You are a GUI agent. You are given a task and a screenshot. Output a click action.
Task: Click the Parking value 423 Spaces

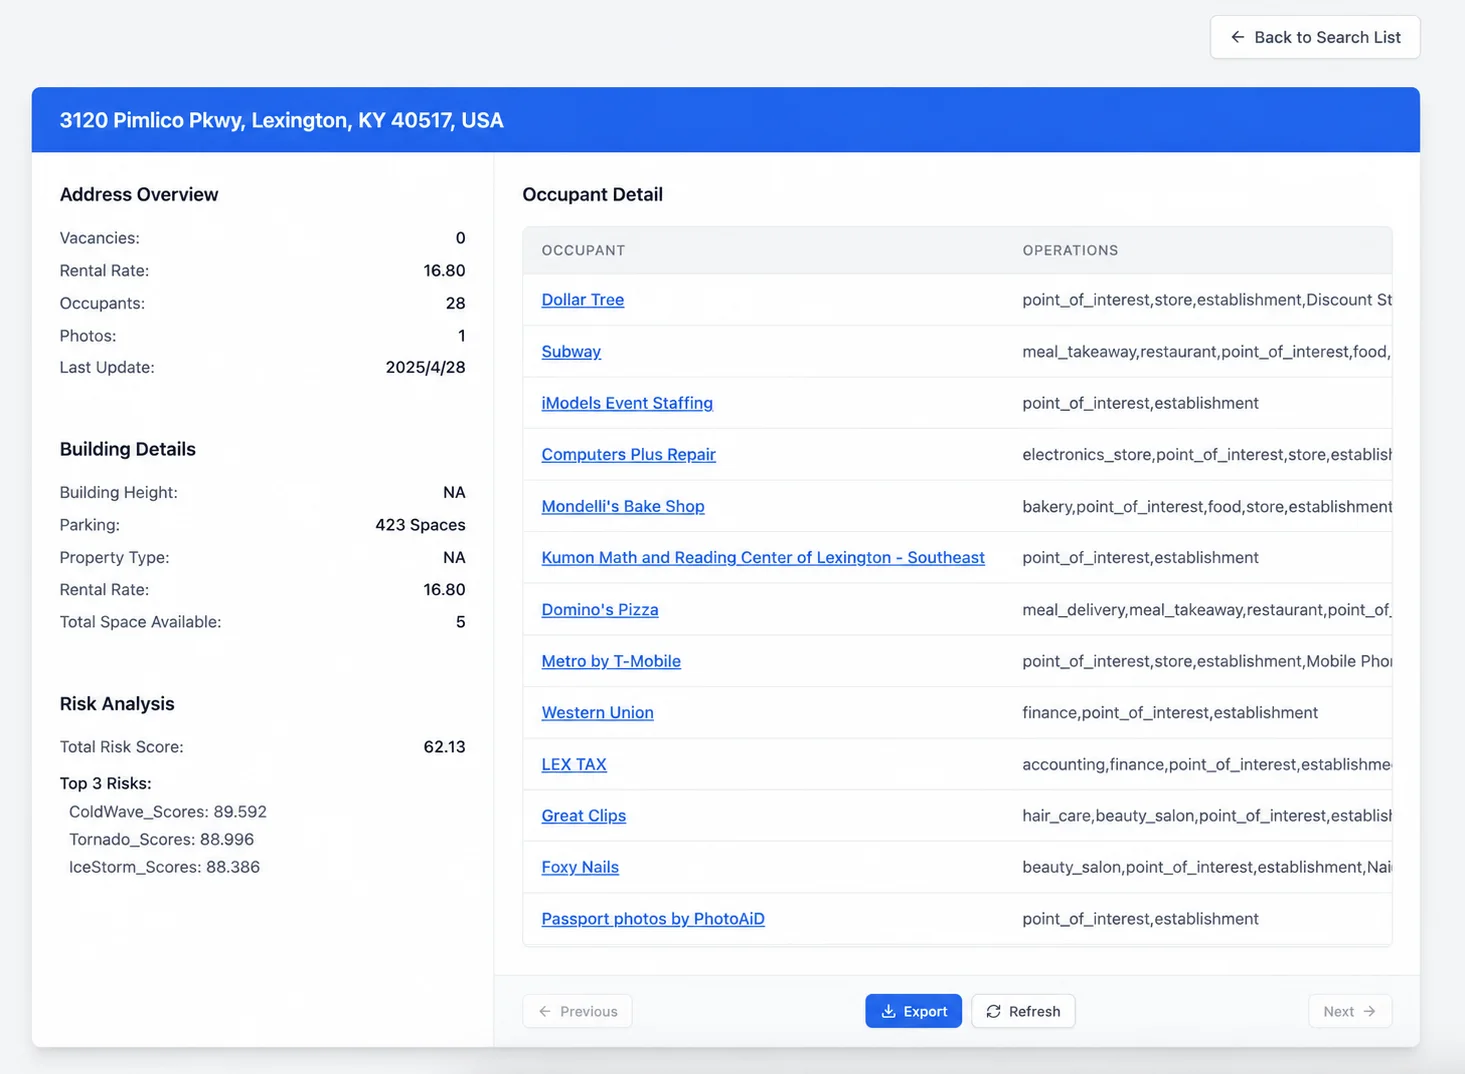(x=420, y=525)
